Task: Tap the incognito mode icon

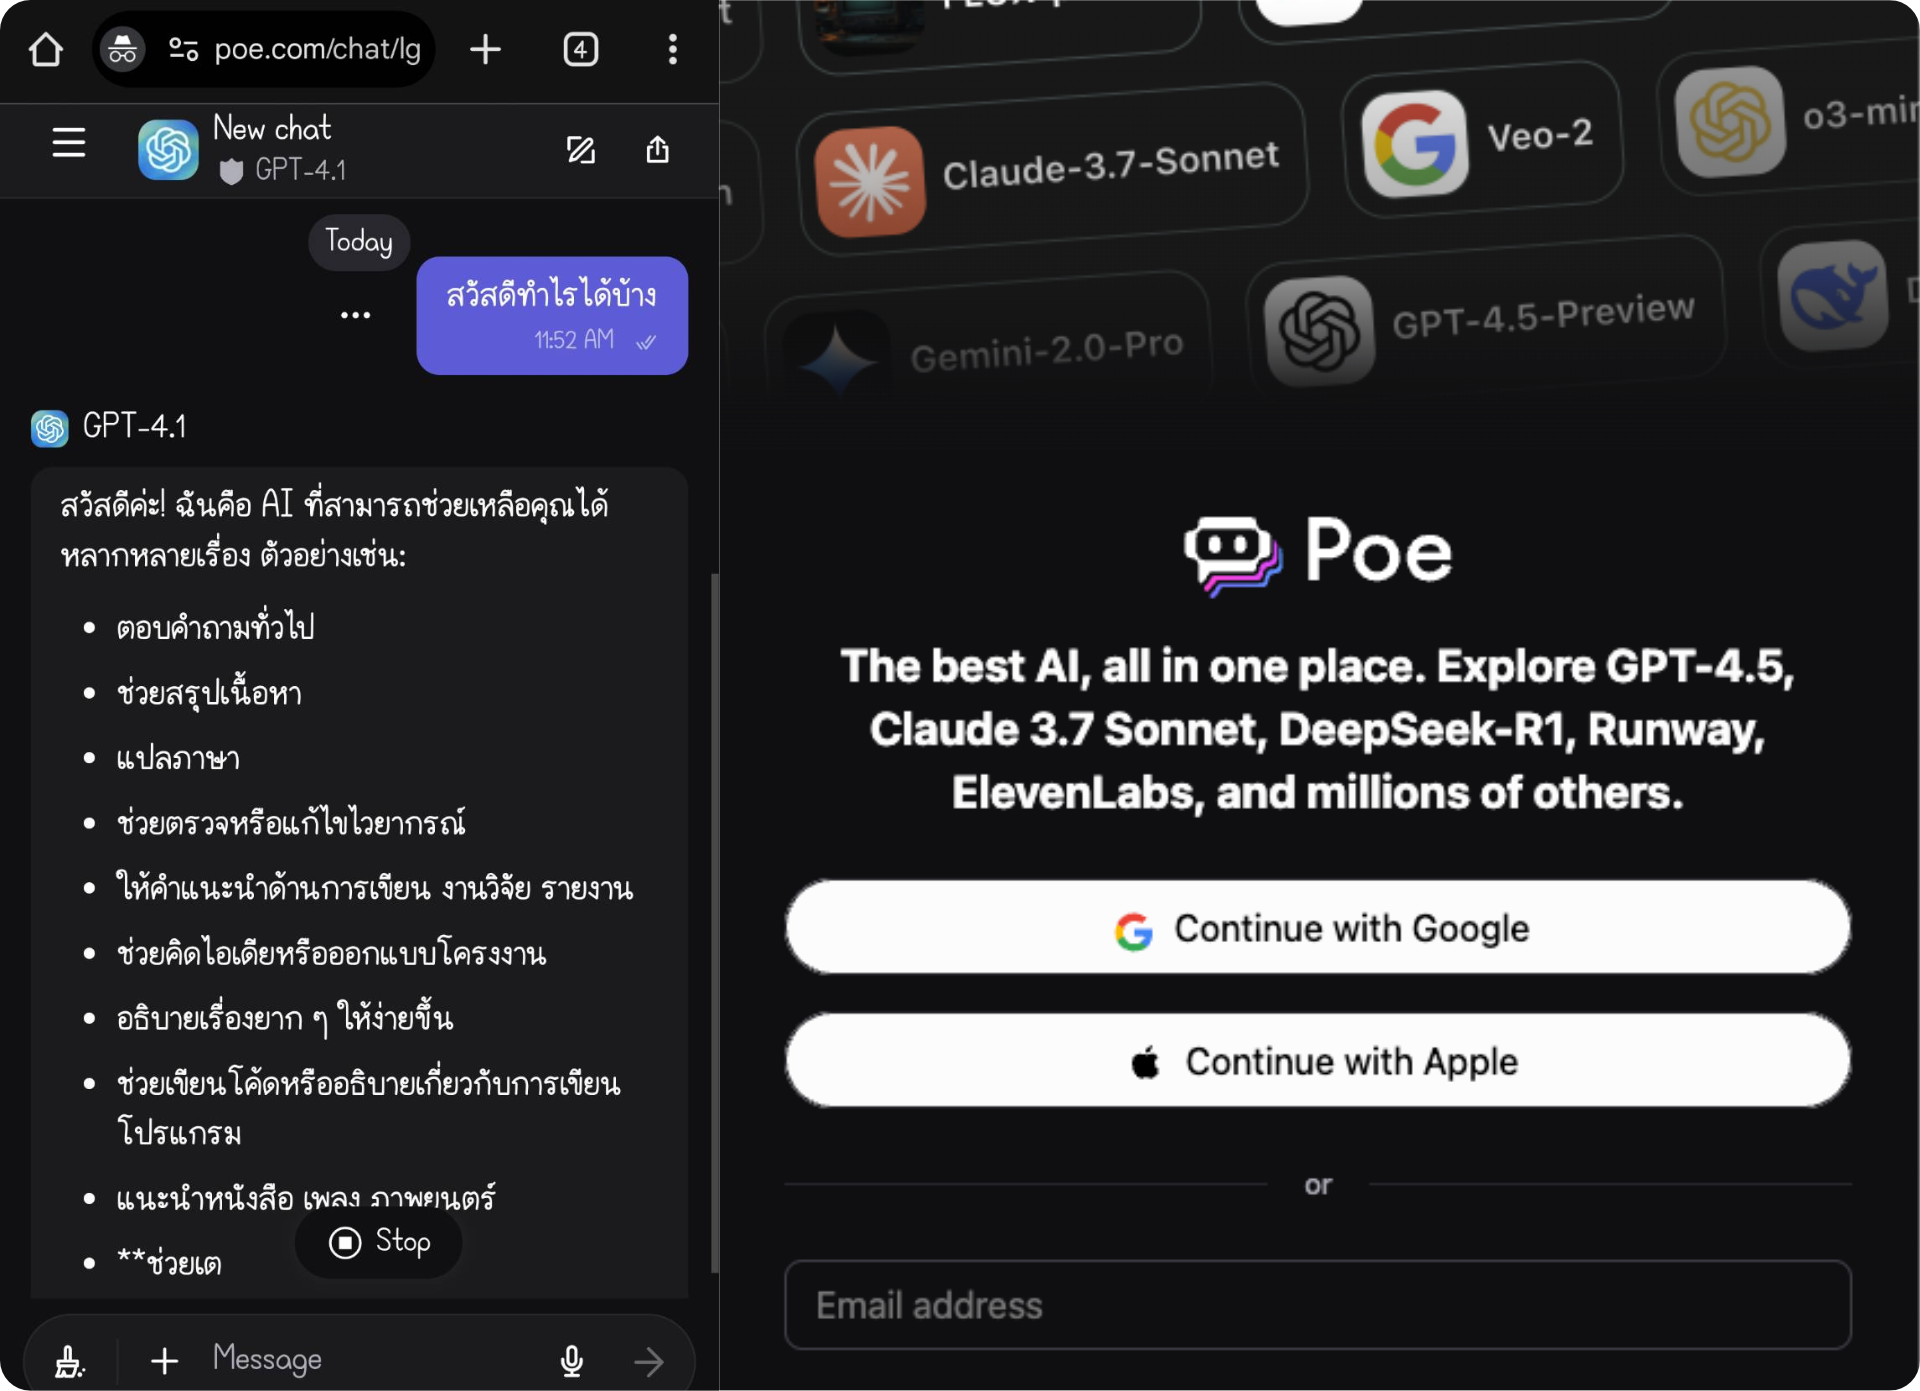Action: pos(123,48)
